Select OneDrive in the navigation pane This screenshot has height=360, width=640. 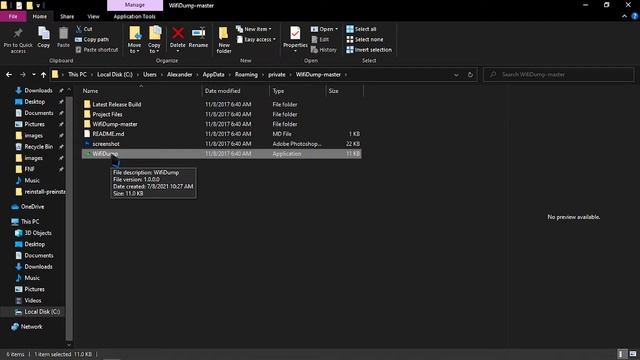32,207
